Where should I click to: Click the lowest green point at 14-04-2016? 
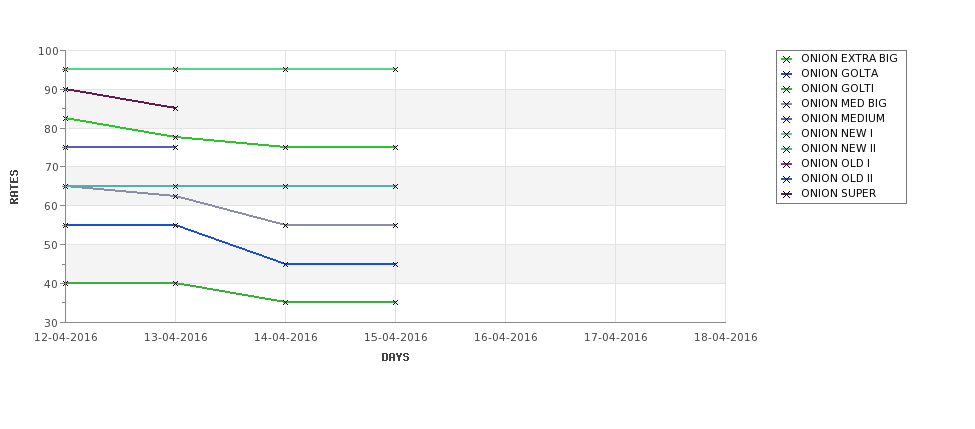(x=285, y=302)
